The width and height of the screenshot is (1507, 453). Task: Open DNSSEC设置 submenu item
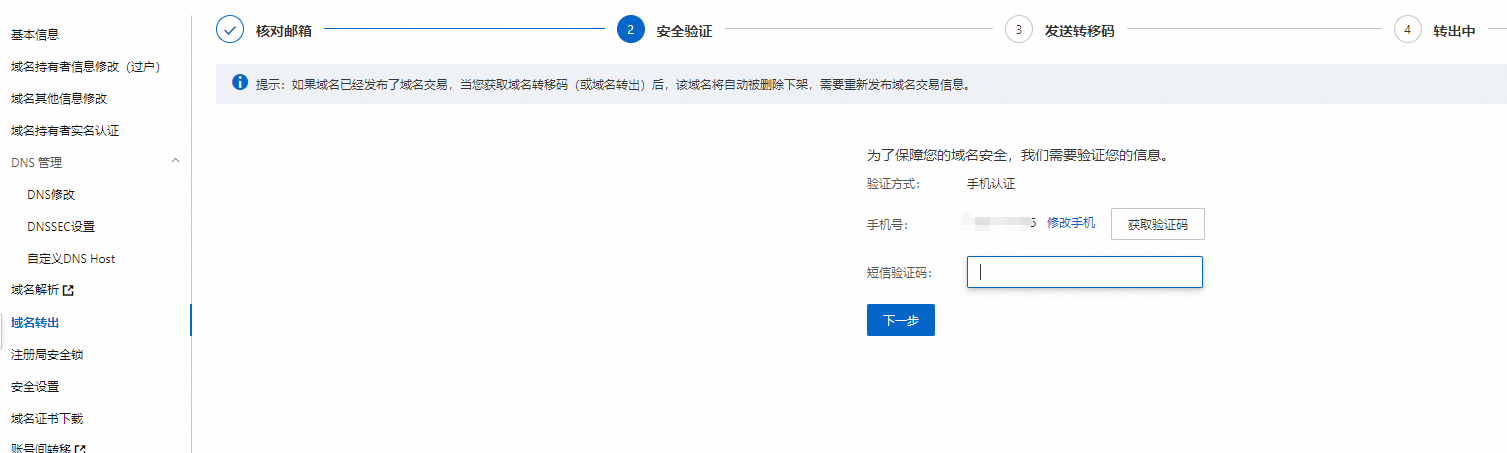(x=61, y=227)
